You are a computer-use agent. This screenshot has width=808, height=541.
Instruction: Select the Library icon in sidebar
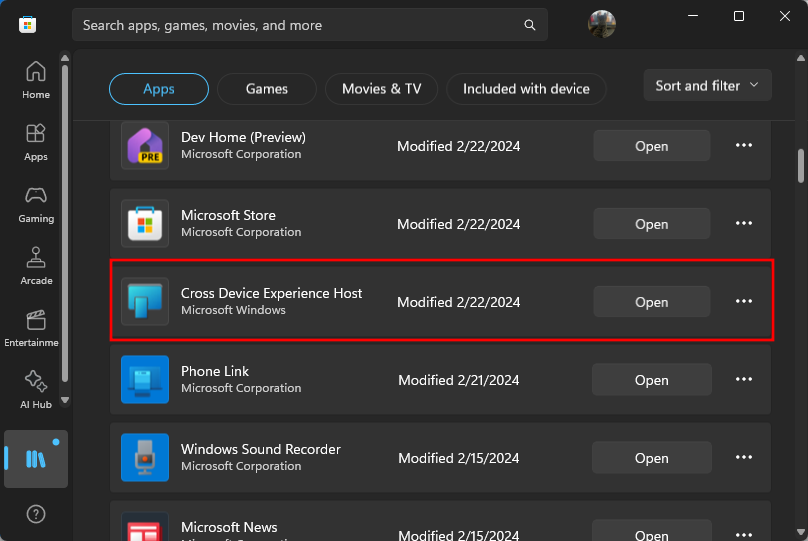36,459
